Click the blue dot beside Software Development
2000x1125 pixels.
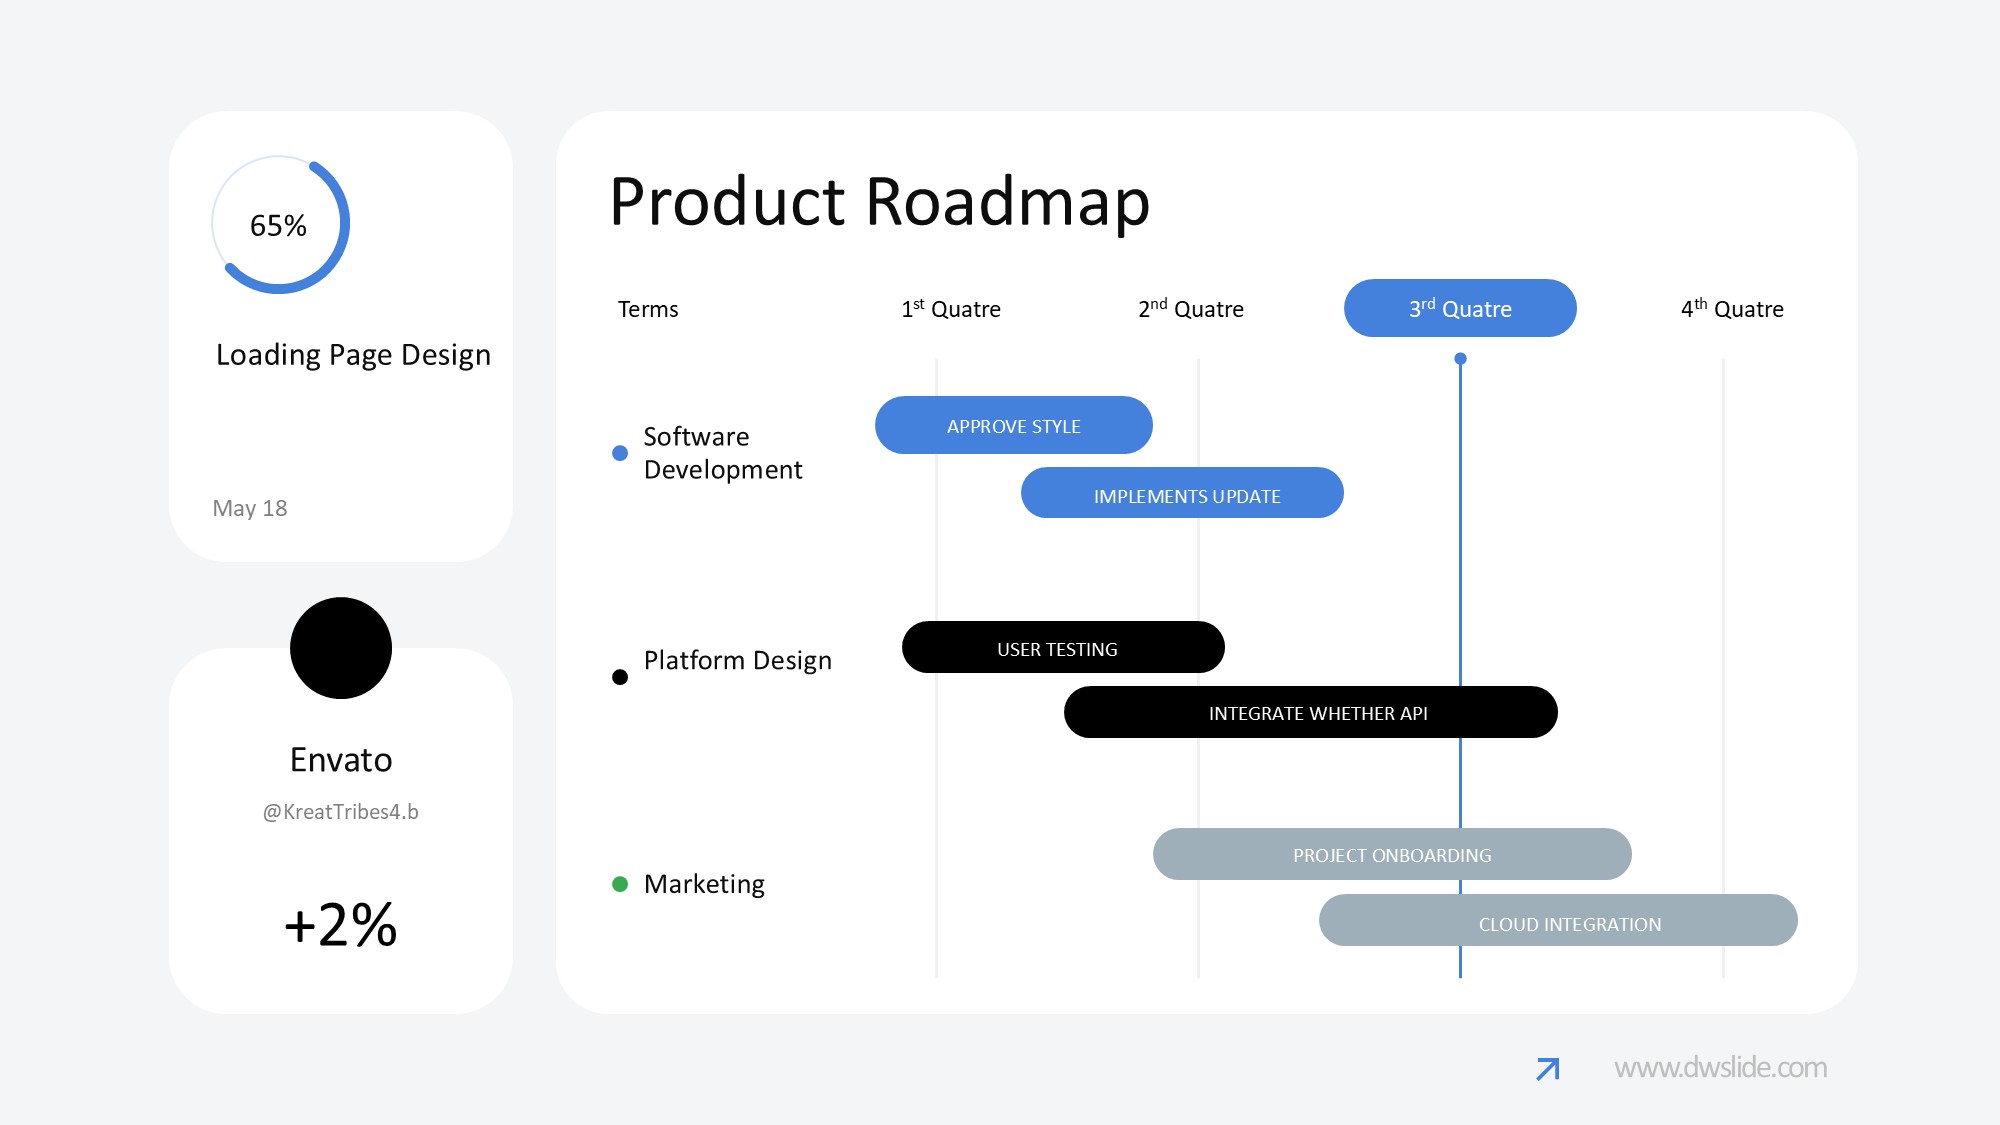[x=620, y=453]
